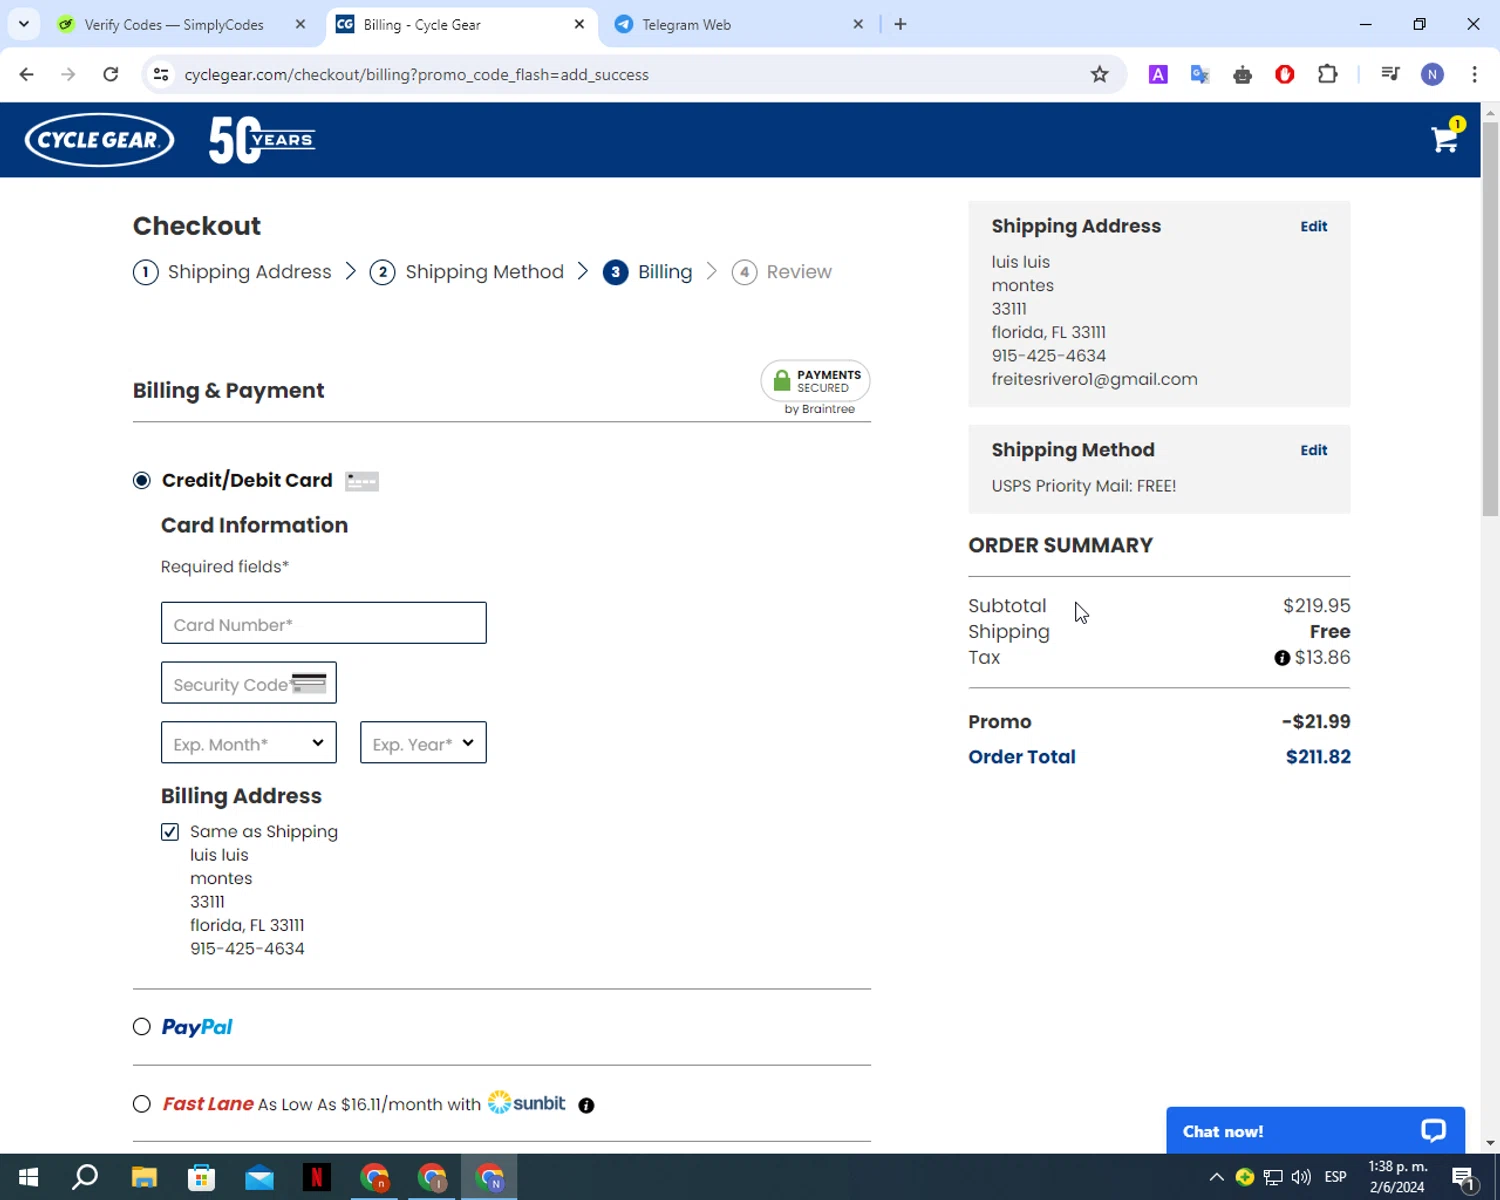Edit the Shipping Address

point(1314,227)
